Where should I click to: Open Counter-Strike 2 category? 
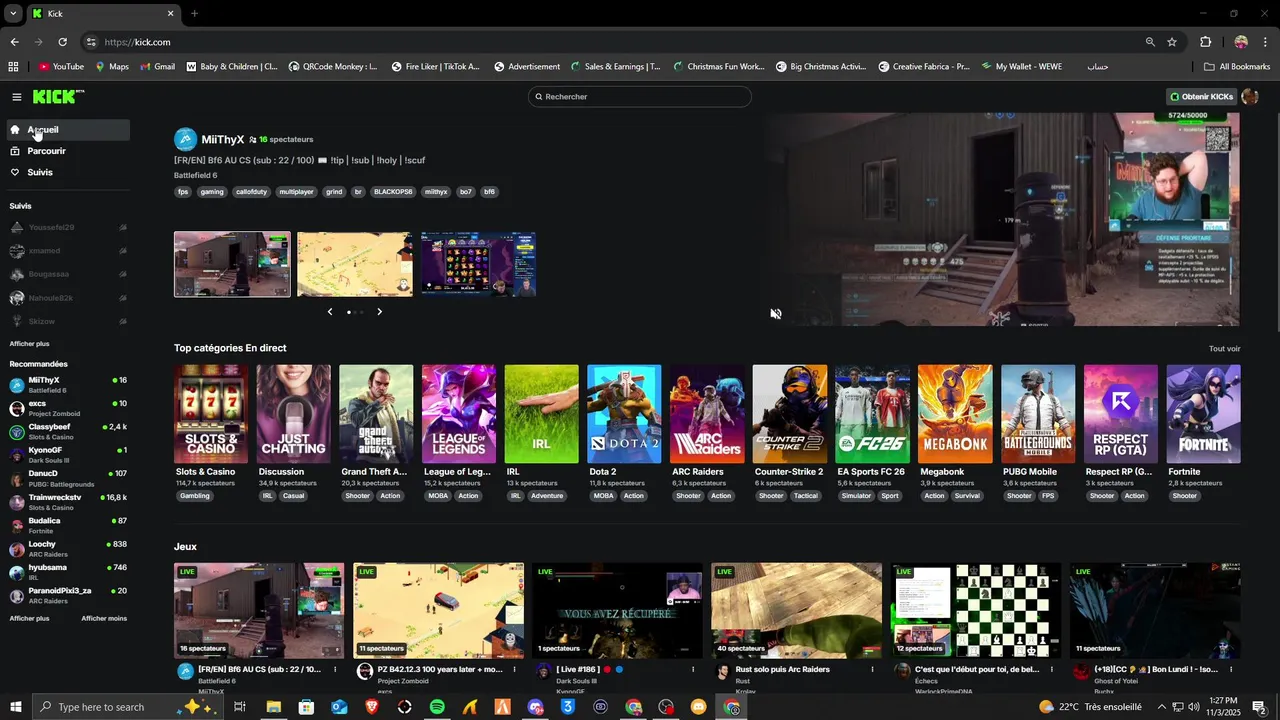coord(790,414)
